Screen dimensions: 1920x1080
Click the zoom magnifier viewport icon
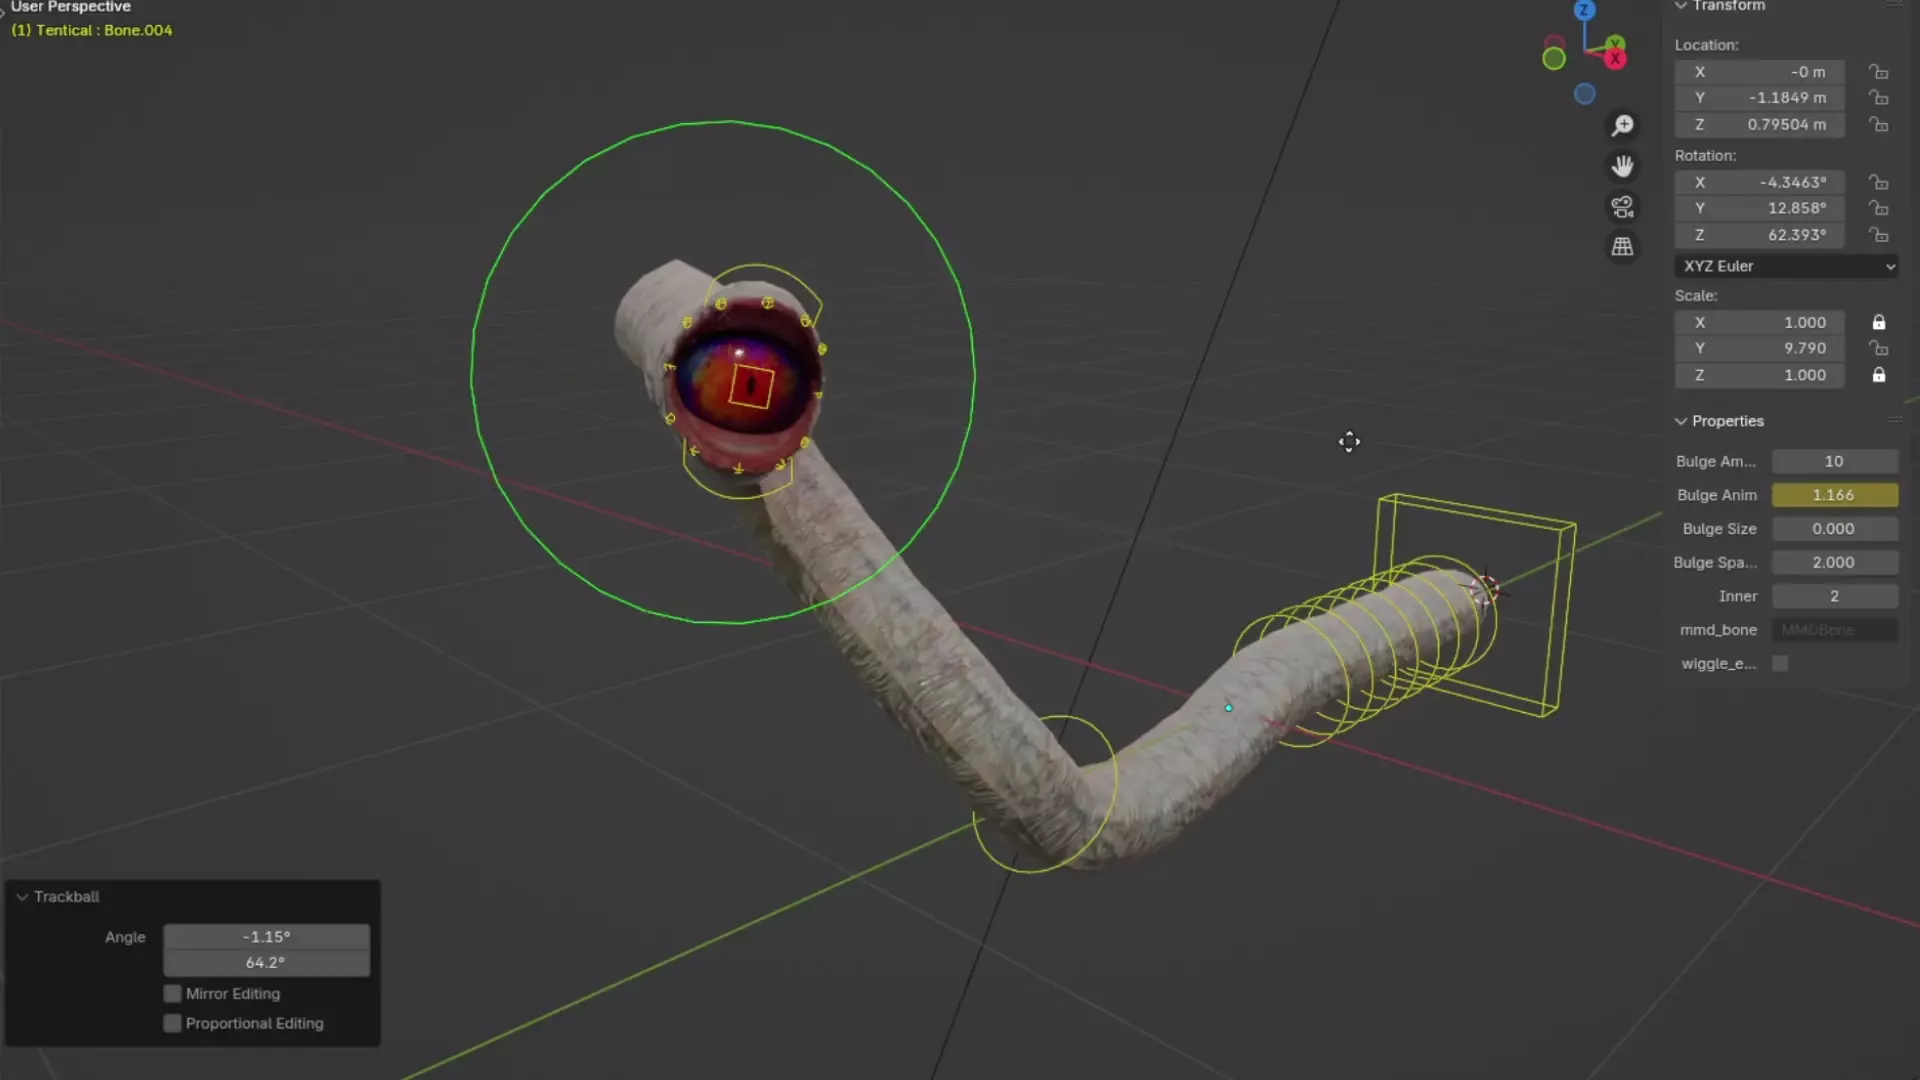coord(1622,125)
